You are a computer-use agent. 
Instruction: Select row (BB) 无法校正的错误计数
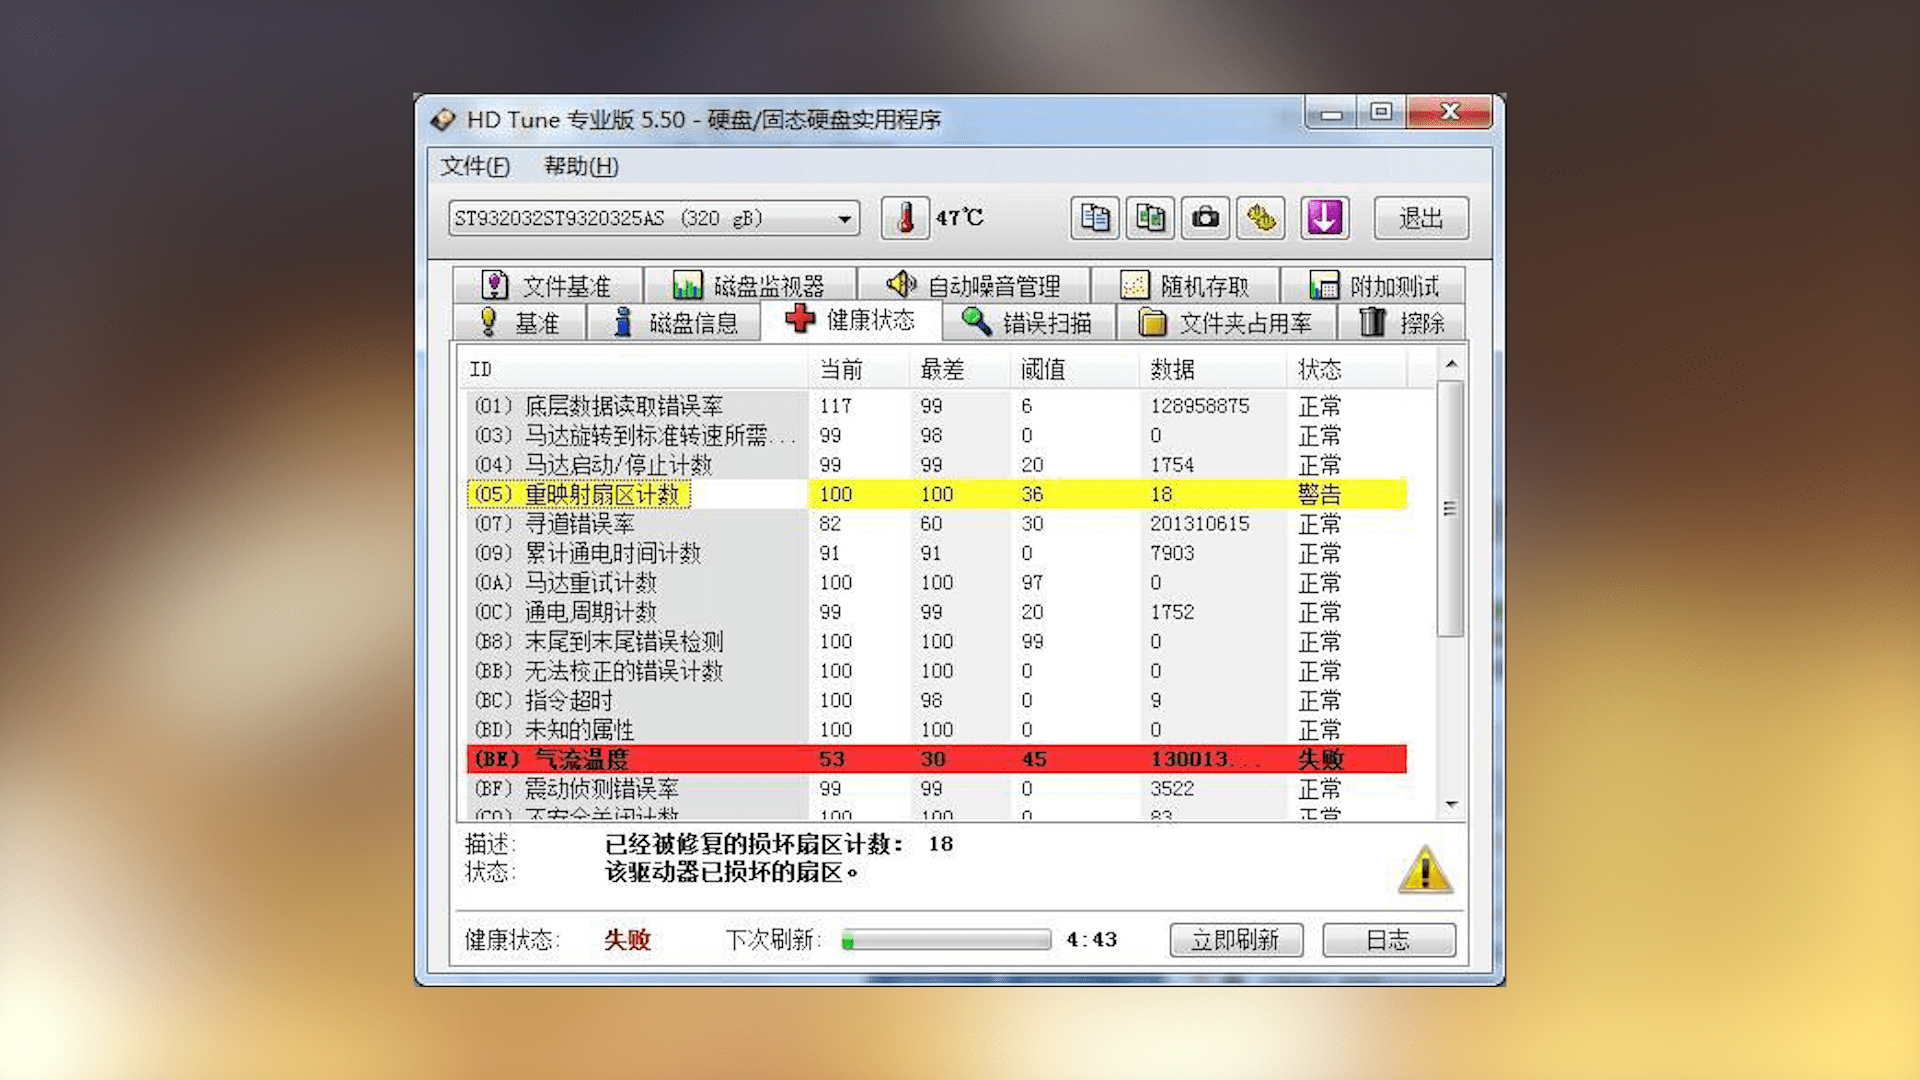coord(937,671)
